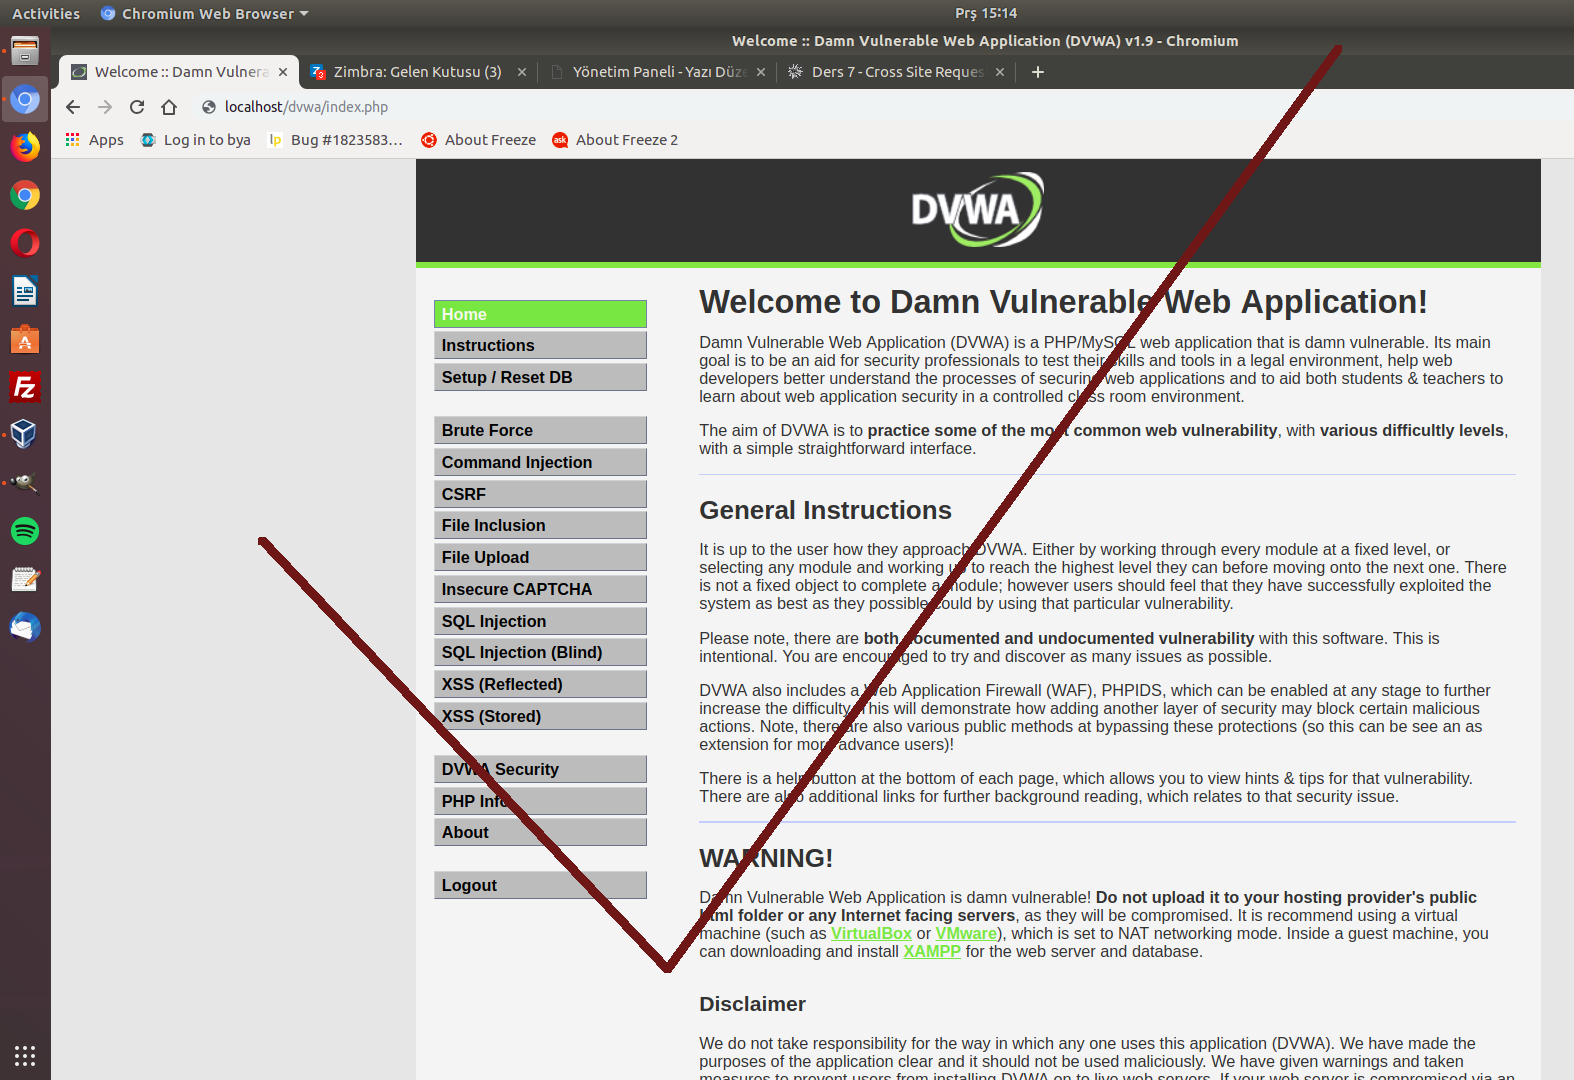Open the Files app in the dock
The image size is (1574, 1080).
pyautogui.click(x=25, y=51)
